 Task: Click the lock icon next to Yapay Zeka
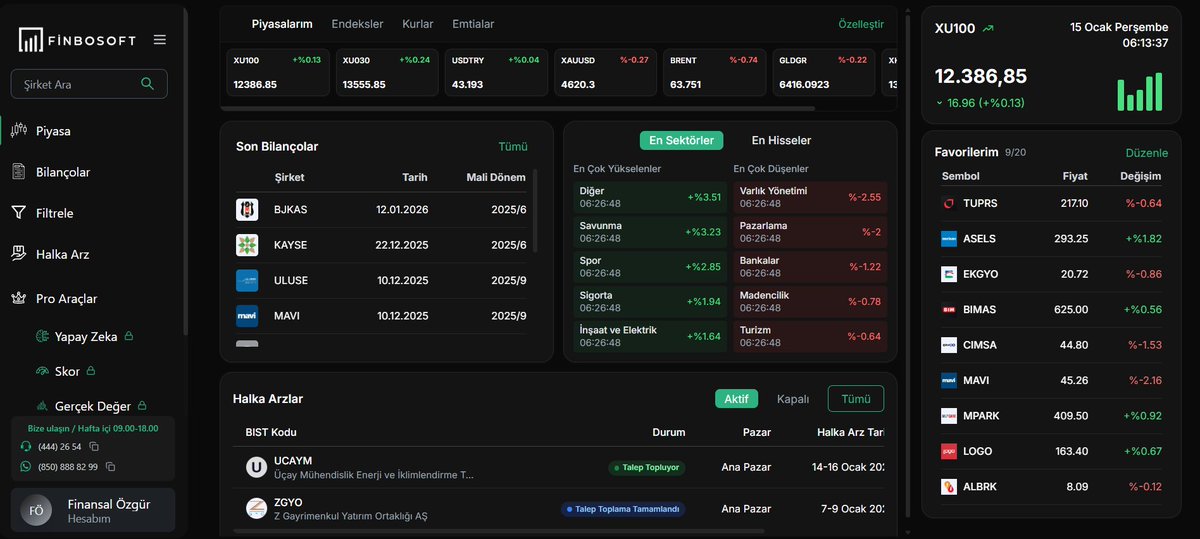click(129, 336)
